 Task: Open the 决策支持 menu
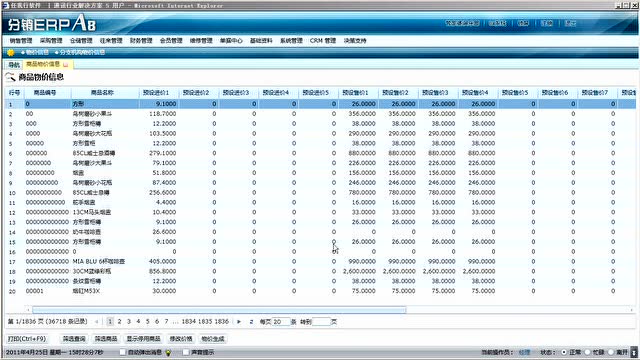click(355, 40)
